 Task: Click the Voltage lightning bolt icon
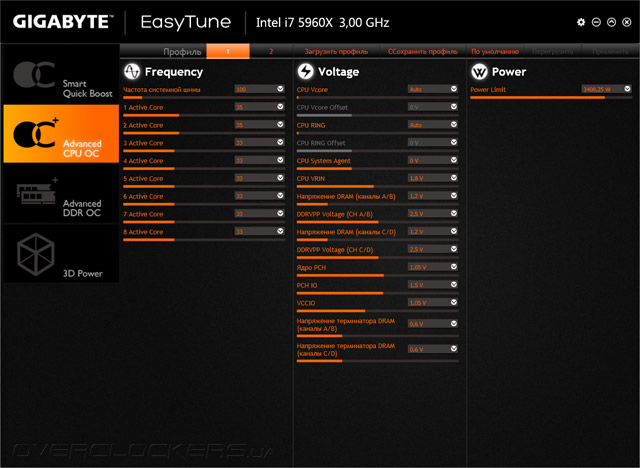tap(305, 71)
